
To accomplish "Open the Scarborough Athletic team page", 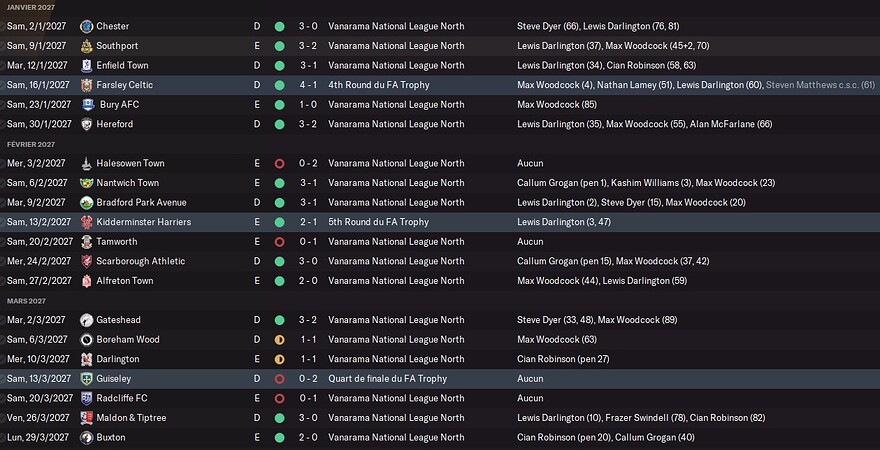I will pos(140,261).
